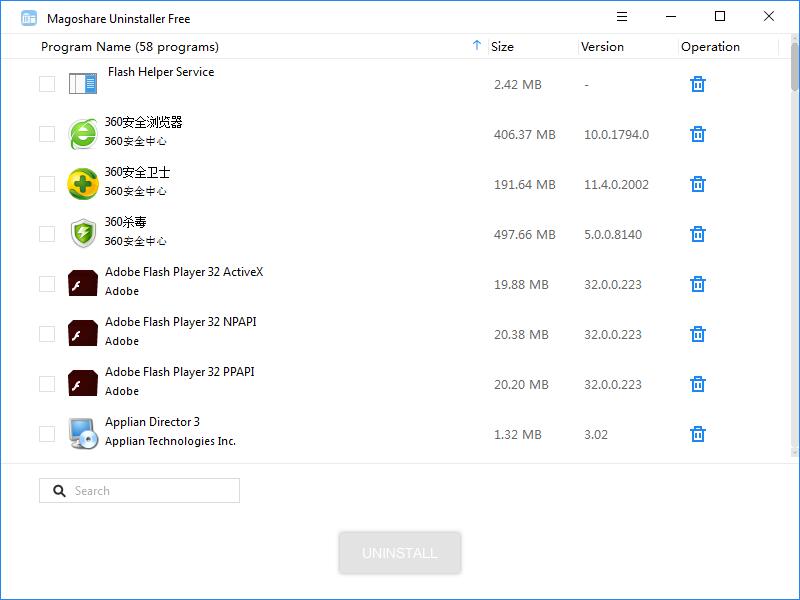Click the delete icon for Adobe Flash Player 32 ActiveX
Screen dimensions: 800x600
[x=697, y=283]
